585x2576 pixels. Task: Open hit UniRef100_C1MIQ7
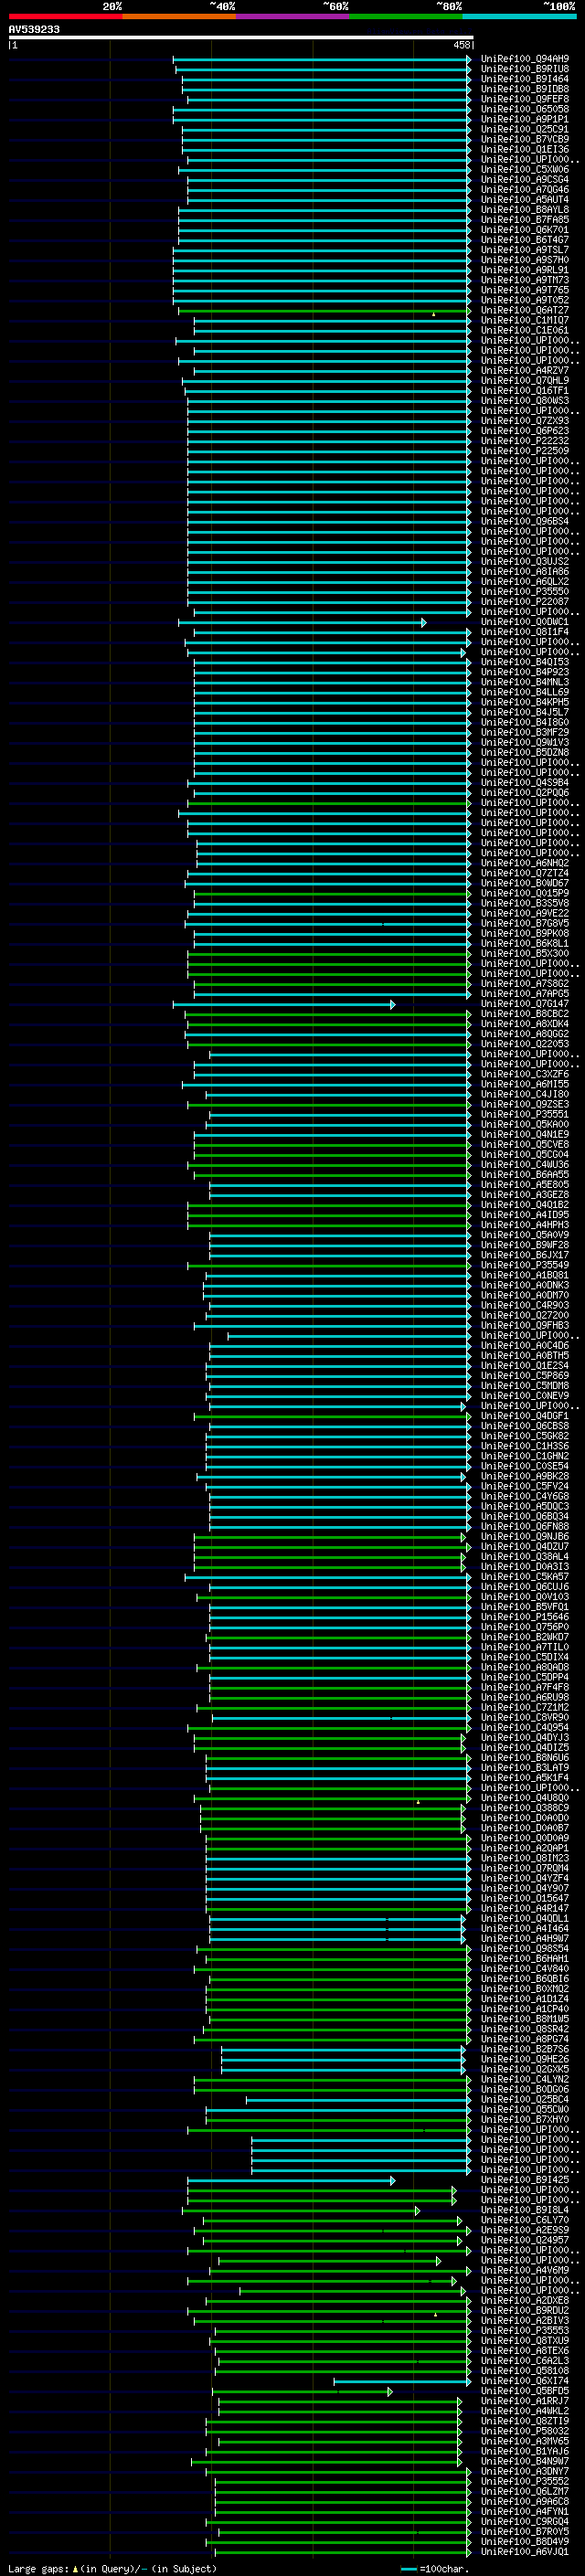(x=525, y=320)
